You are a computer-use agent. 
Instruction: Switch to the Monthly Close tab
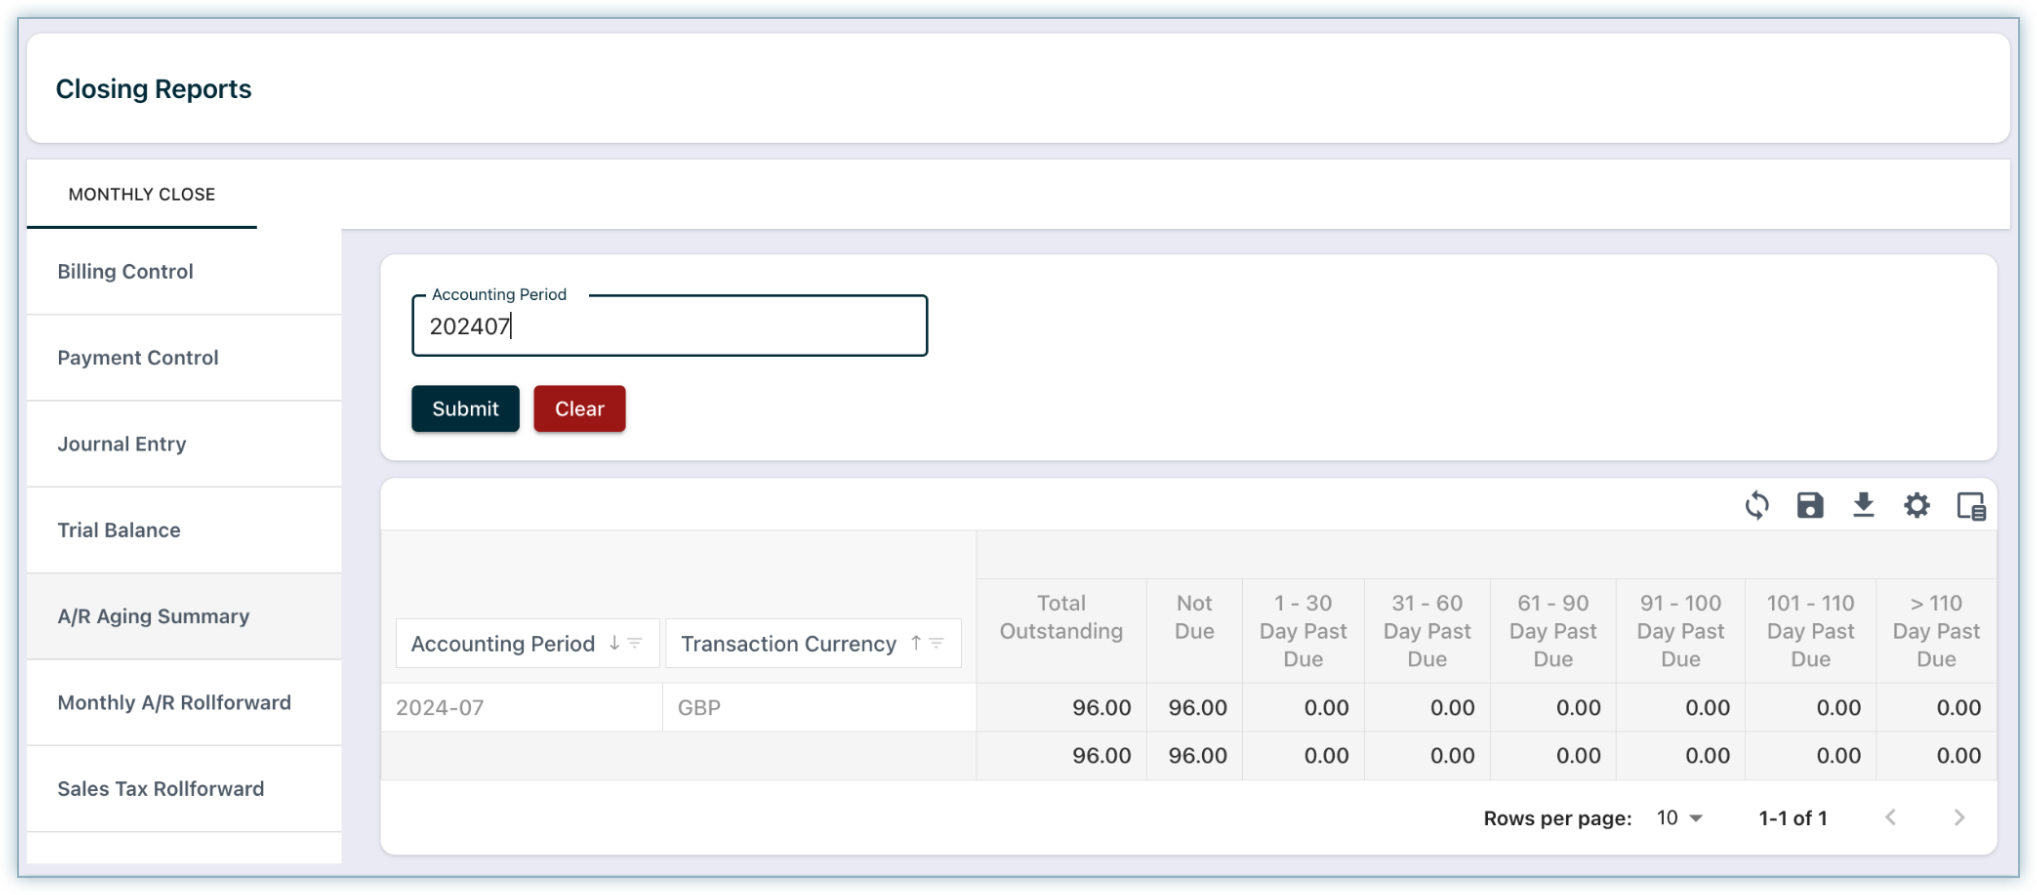(x=142, y=194)
